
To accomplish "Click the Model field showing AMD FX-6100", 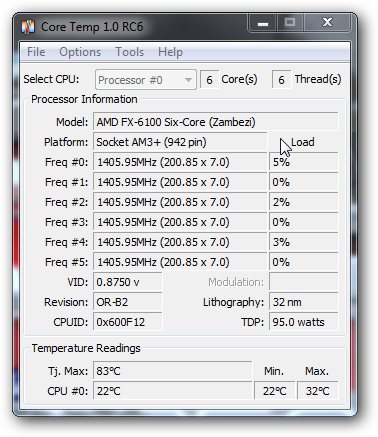I will [x=215, y=122].
